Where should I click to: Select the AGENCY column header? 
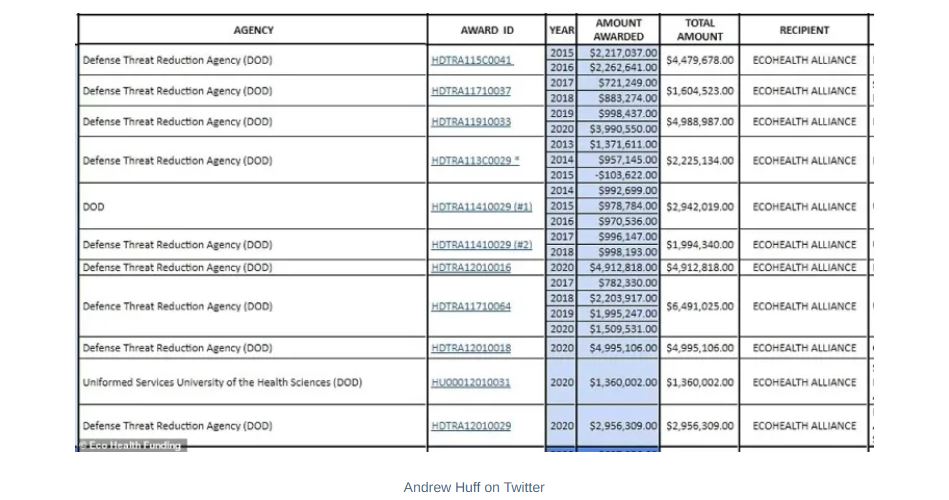pyautogui.click(x=253, y=30)
